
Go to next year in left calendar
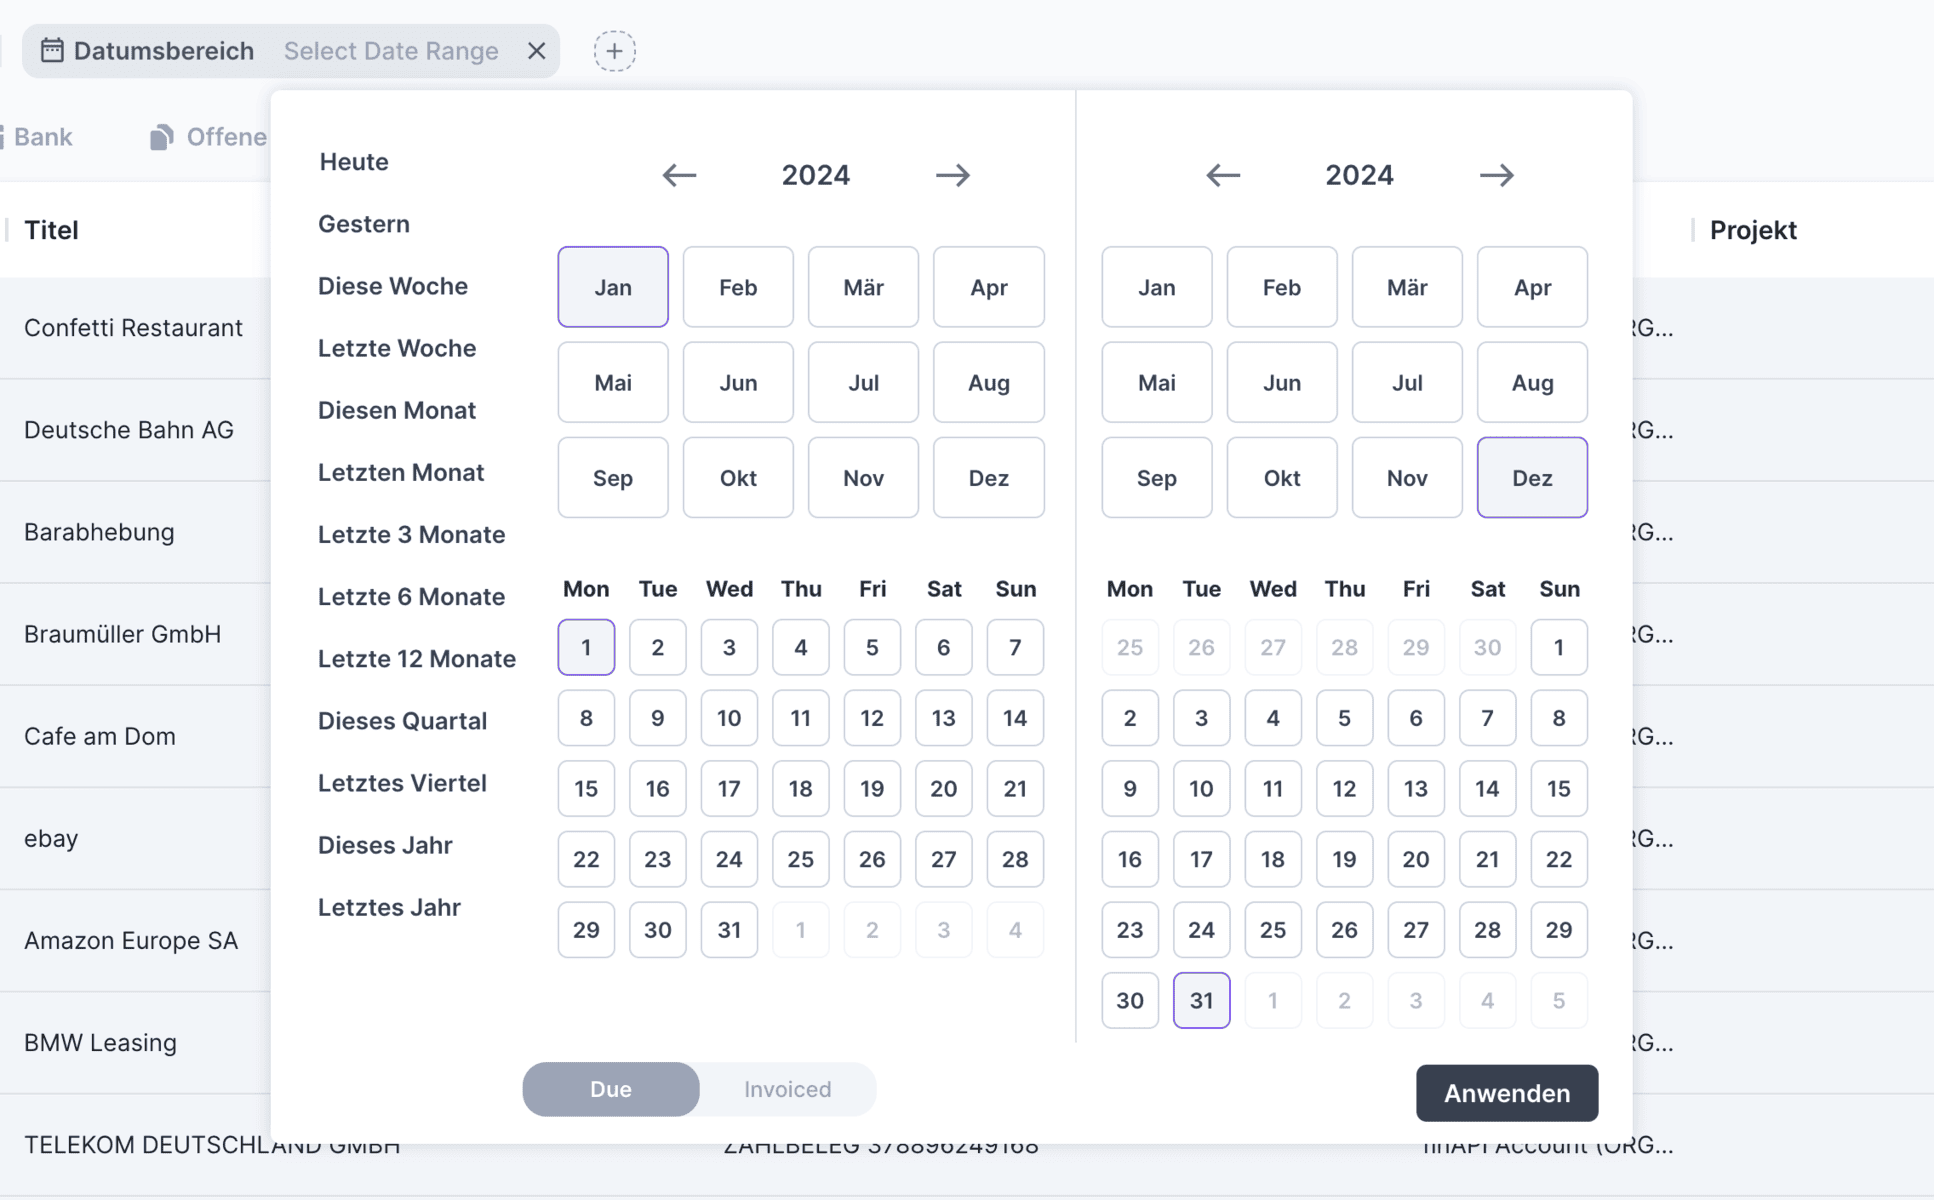pos(952,176)
